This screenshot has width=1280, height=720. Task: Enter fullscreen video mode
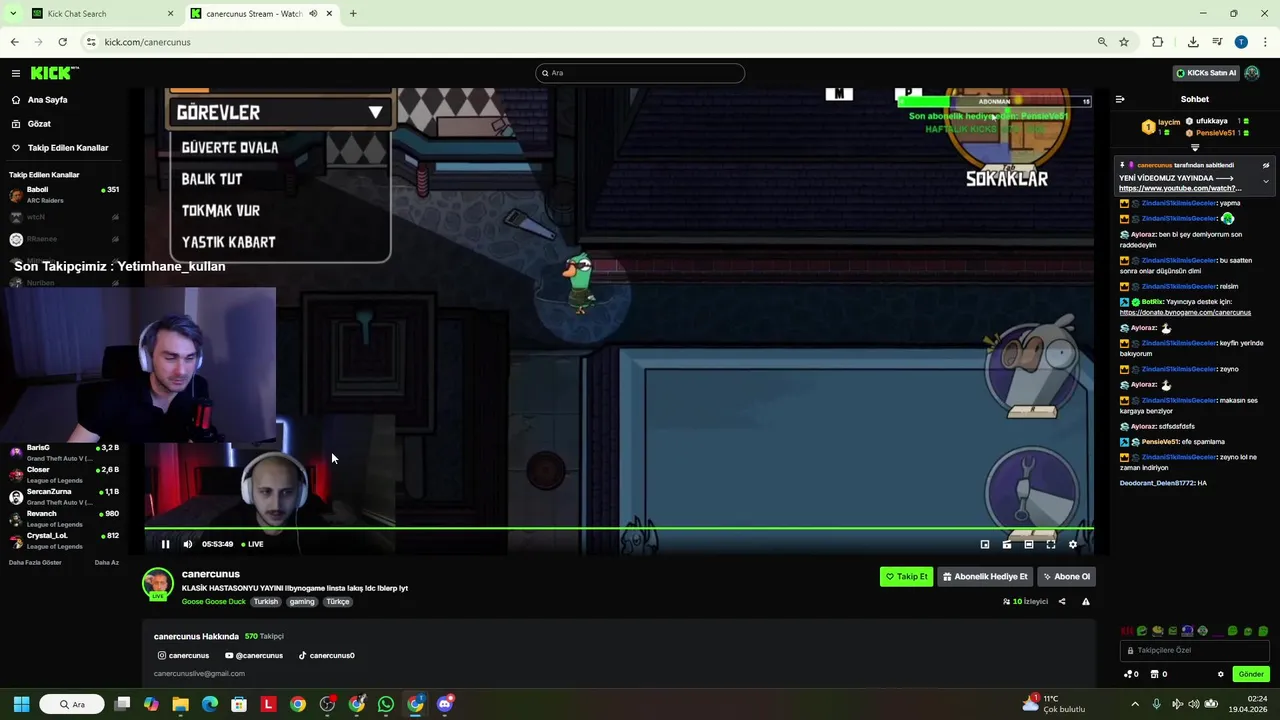tap(1051, 544)
